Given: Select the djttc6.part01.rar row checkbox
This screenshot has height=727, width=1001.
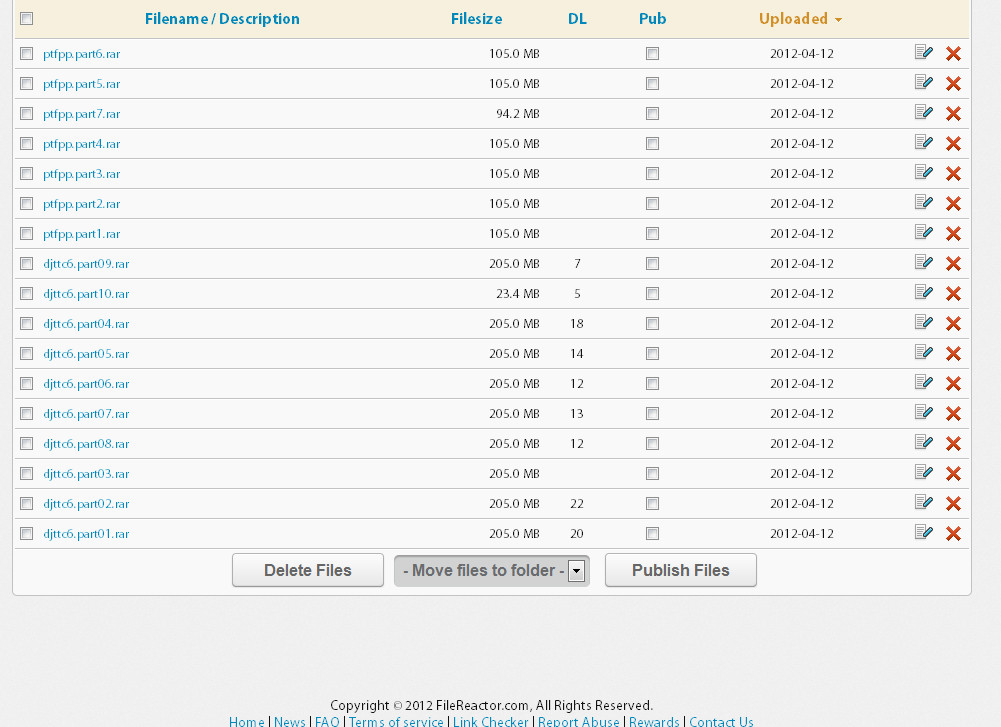Looking at the screenshot, I should click(x=26, y=534).
